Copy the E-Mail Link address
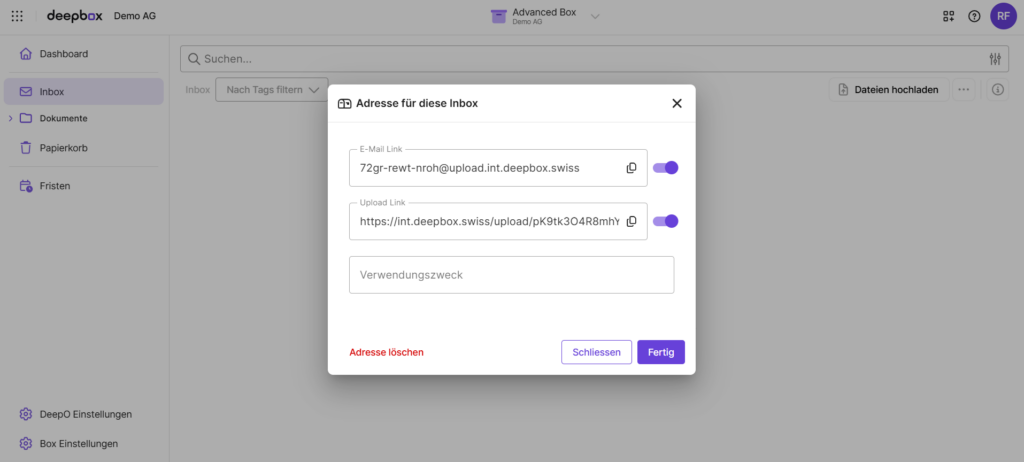Viewport: 1024px width, 462px height. click(631, 168)
